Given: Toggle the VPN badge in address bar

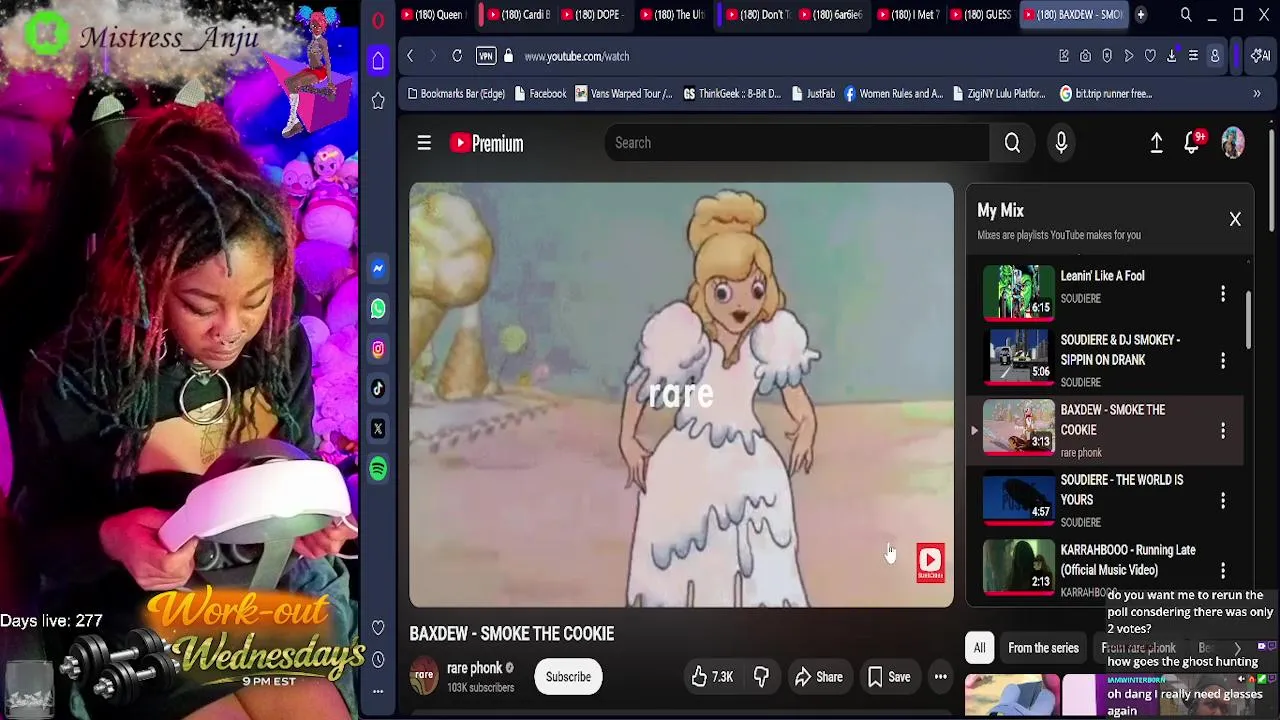Looking at the screenshot, I should coord(486,56).
